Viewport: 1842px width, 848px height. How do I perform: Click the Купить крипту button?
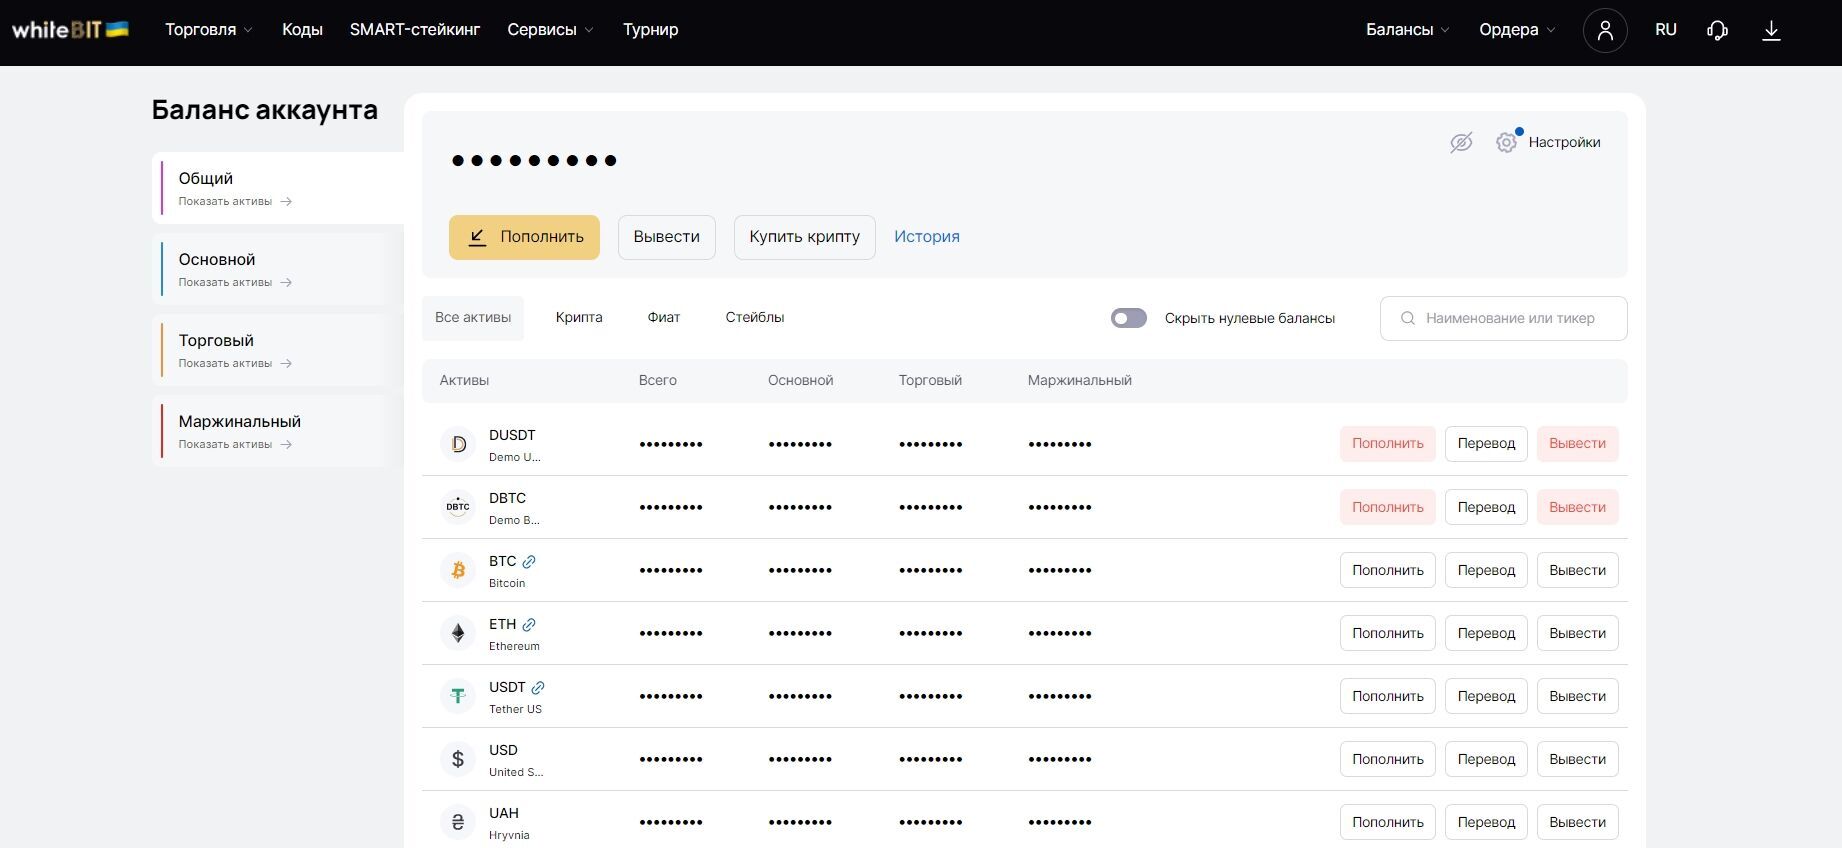[805, 237]
